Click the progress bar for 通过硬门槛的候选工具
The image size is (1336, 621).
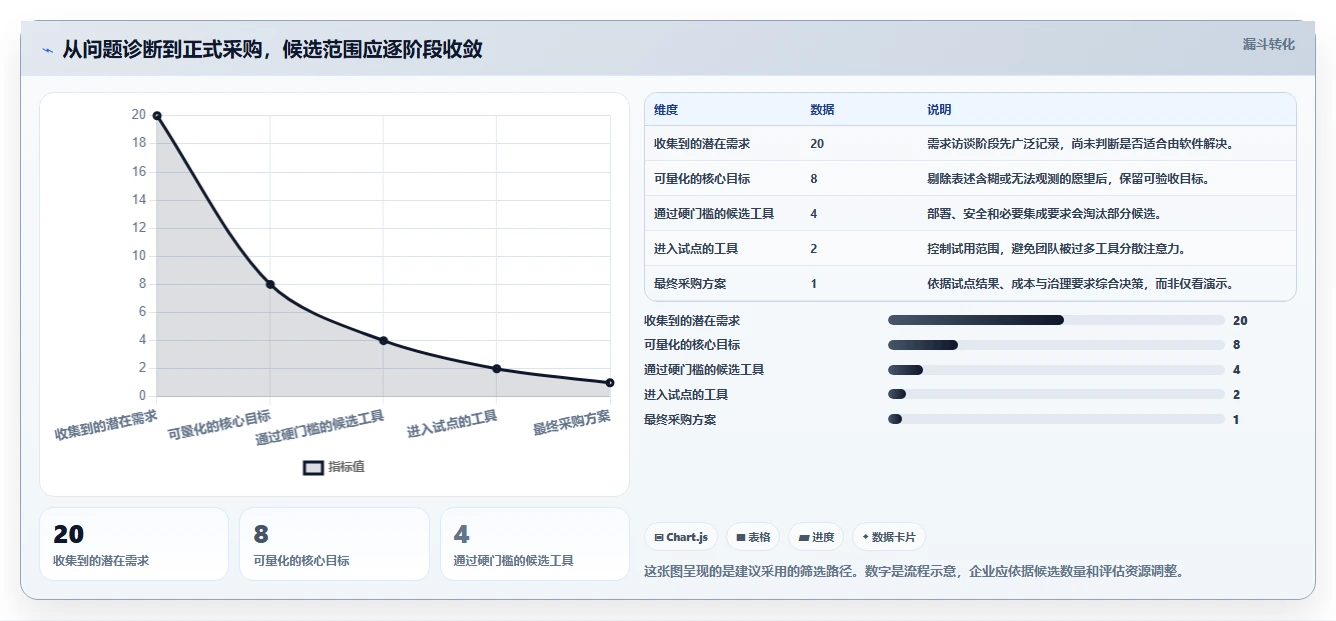pos(1056,370)
